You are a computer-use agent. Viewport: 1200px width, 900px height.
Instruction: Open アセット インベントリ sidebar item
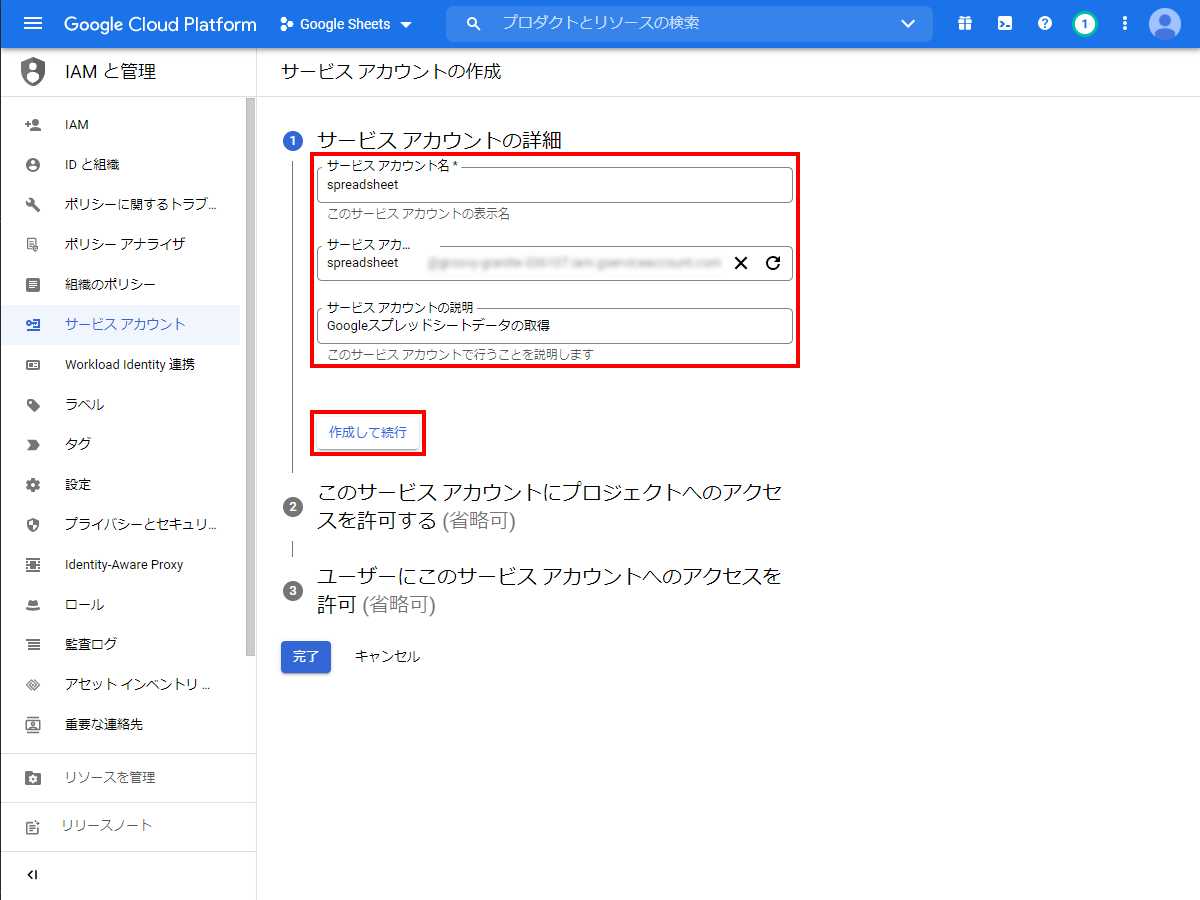click(120, 685)
